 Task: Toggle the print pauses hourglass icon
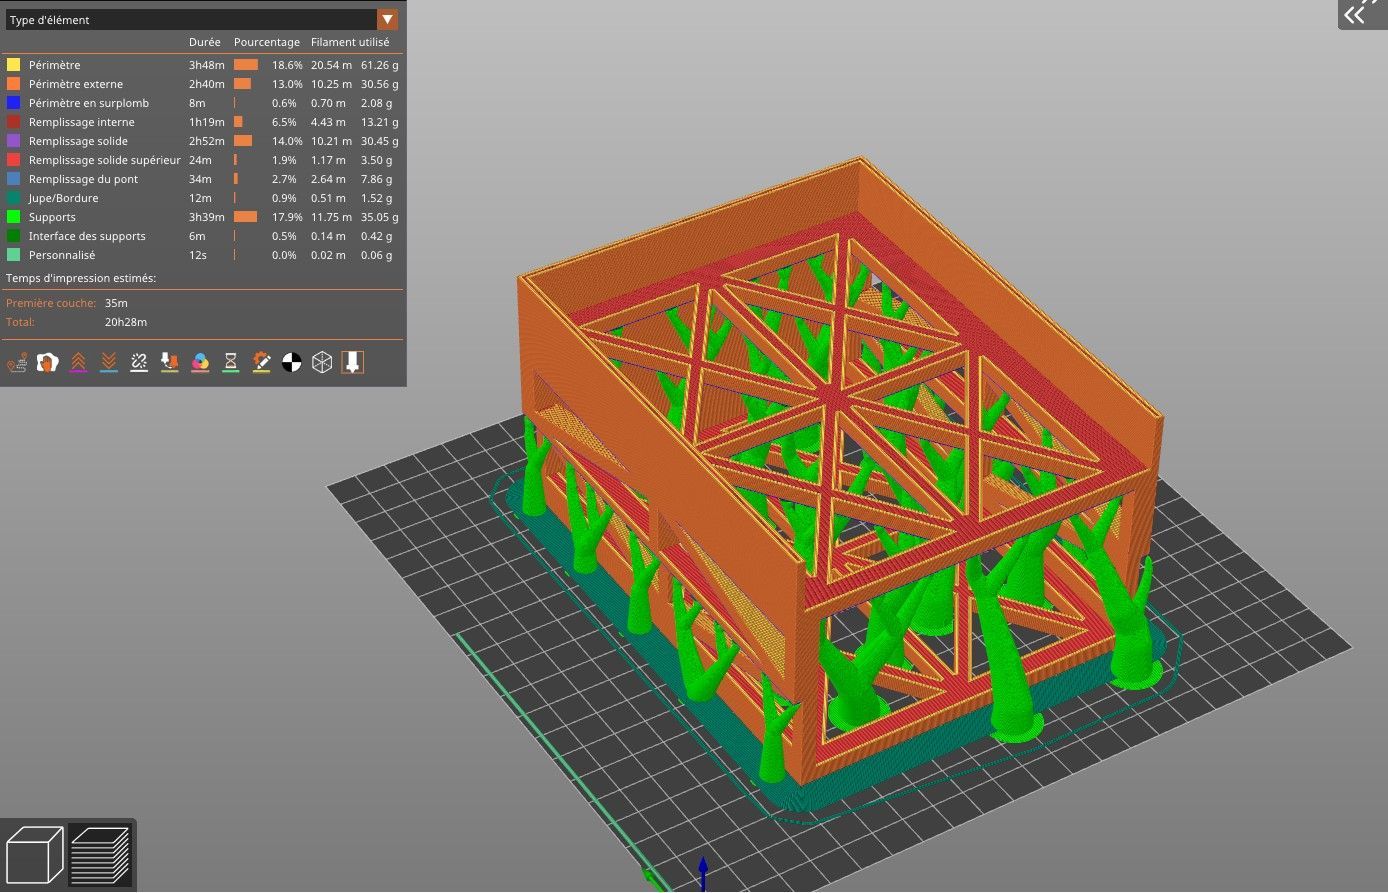point(230,362)
